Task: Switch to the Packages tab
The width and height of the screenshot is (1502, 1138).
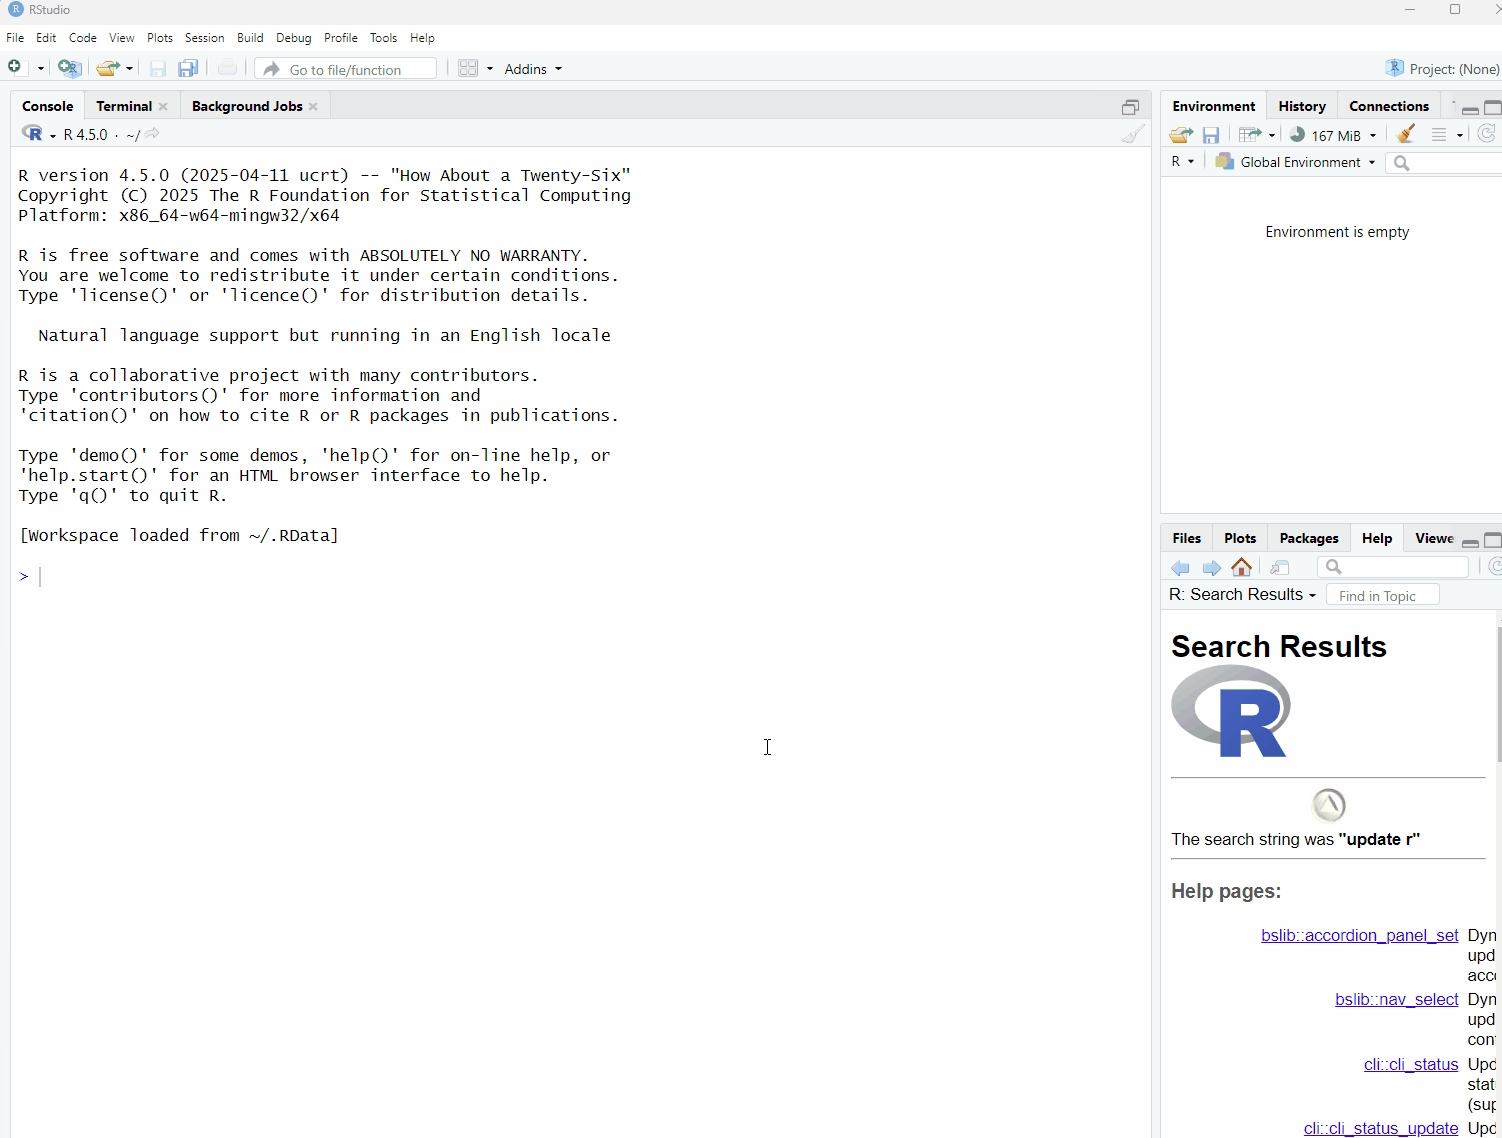Action: click(x=1308, y=538)
